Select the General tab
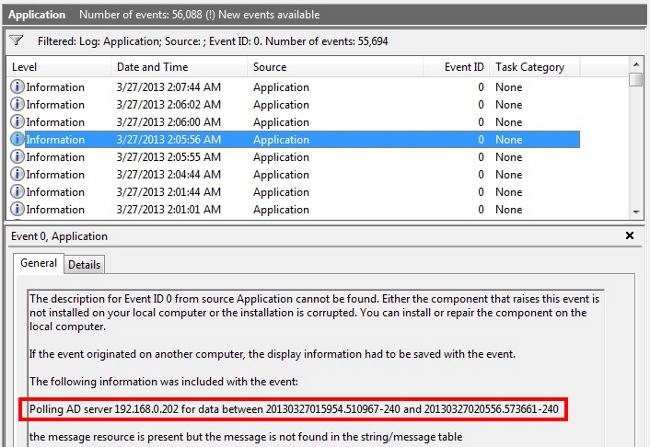650x447 pixels. click(x=39, y=263)
